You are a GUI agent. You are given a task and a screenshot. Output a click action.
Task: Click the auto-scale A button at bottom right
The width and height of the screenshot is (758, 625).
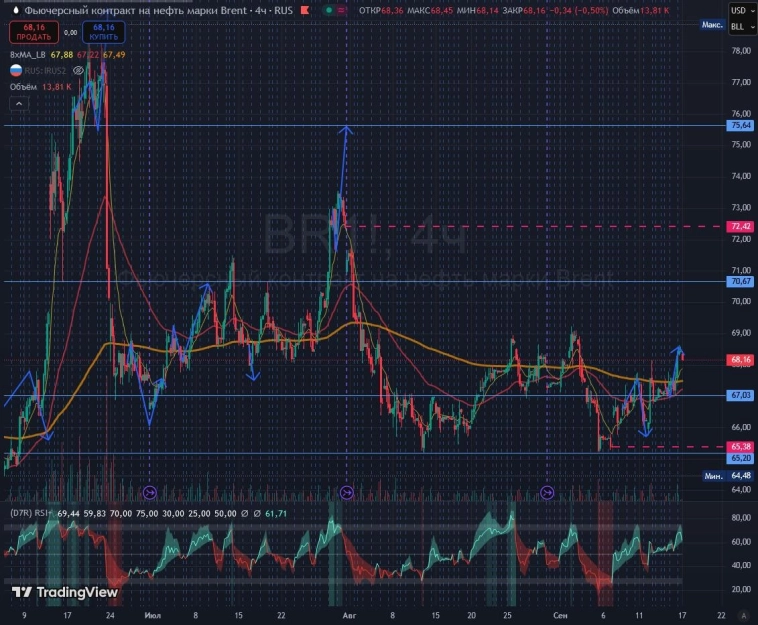742,615
